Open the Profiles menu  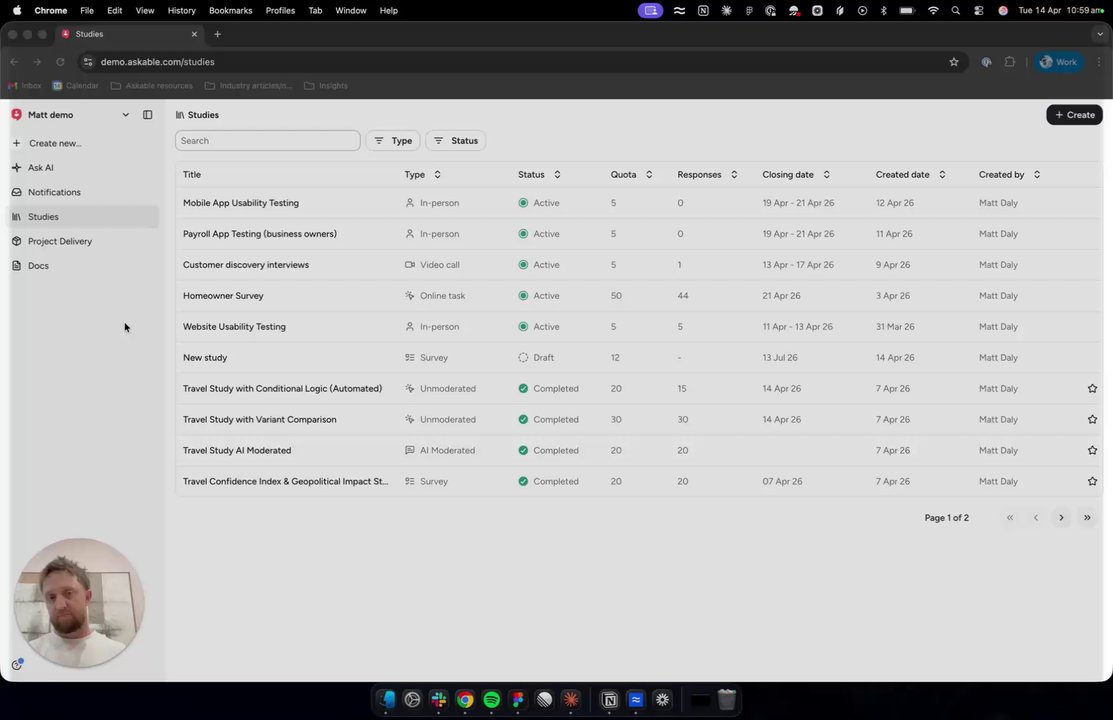(280, 11)
